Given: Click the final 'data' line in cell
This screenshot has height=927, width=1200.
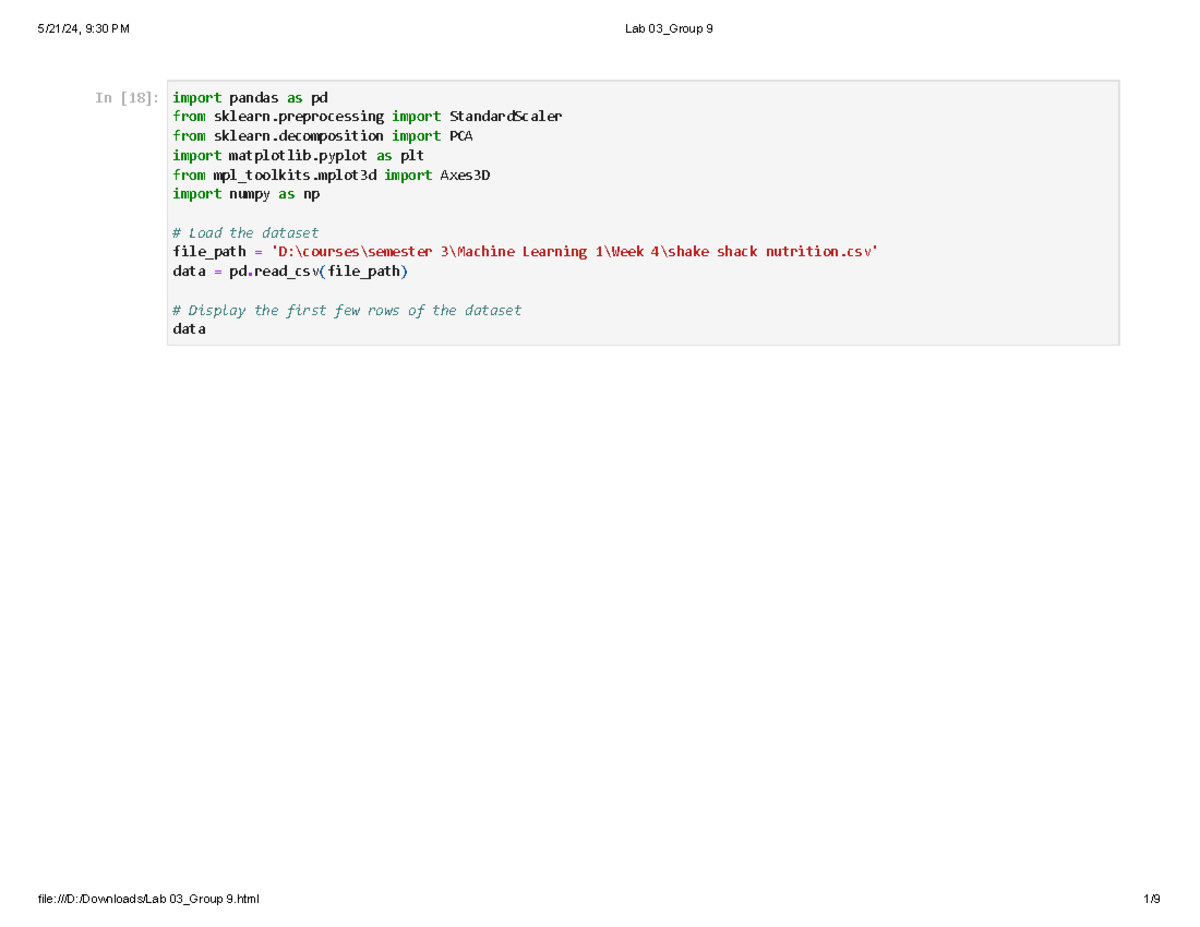Looking at the screenshot, I should coord(189,329).
